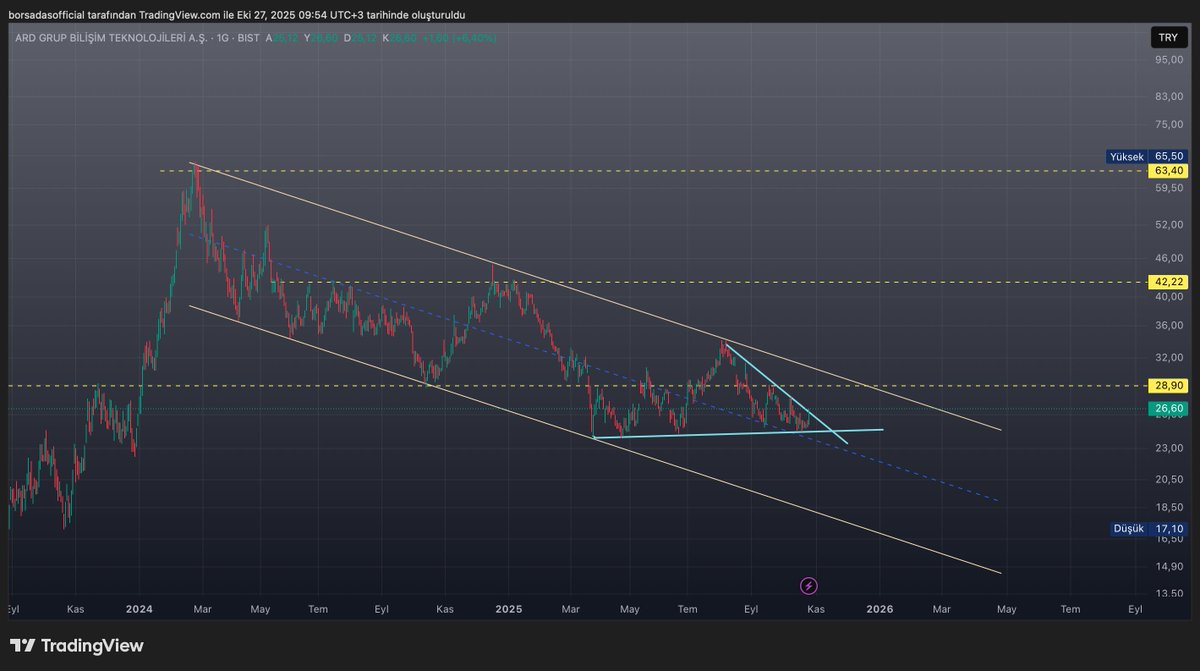Click the 83,00 price scale value
The height and width of the screenshot is (671, 1200).
(1168, 96)
